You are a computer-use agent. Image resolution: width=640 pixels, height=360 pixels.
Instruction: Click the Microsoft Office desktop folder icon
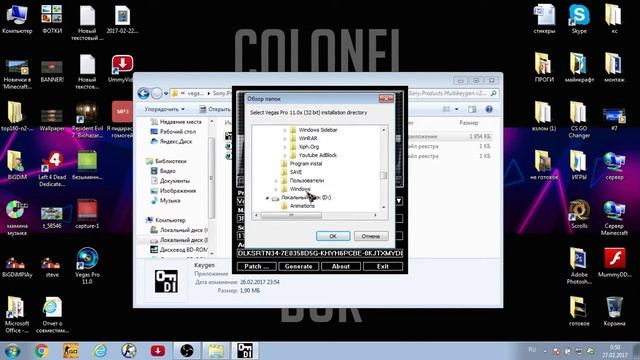[17, 314]
